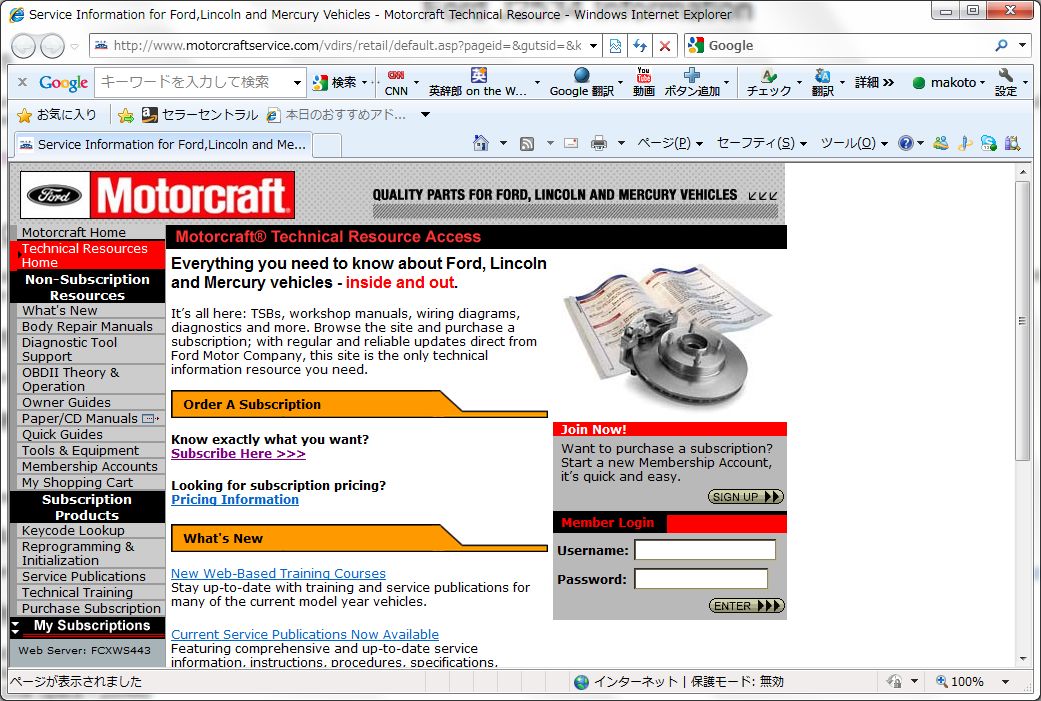
Task: Open the makoto account dropdown
Action: tap(949, 83)
